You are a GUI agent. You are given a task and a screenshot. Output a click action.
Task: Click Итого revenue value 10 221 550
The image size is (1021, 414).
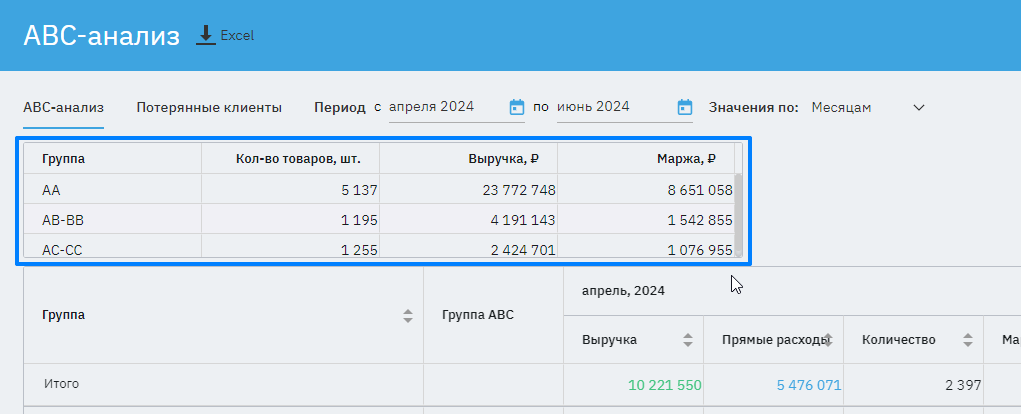[x=665, y=385]
